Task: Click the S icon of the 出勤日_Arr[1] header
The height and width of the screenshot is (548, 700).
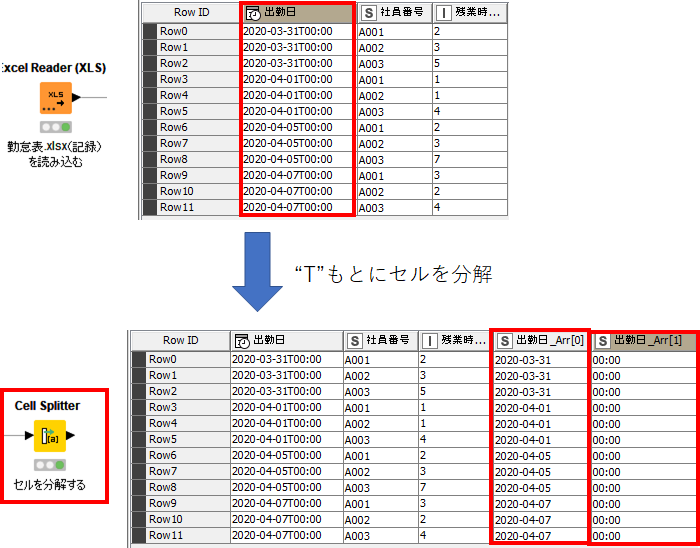Action: click(x=603, y=341)
